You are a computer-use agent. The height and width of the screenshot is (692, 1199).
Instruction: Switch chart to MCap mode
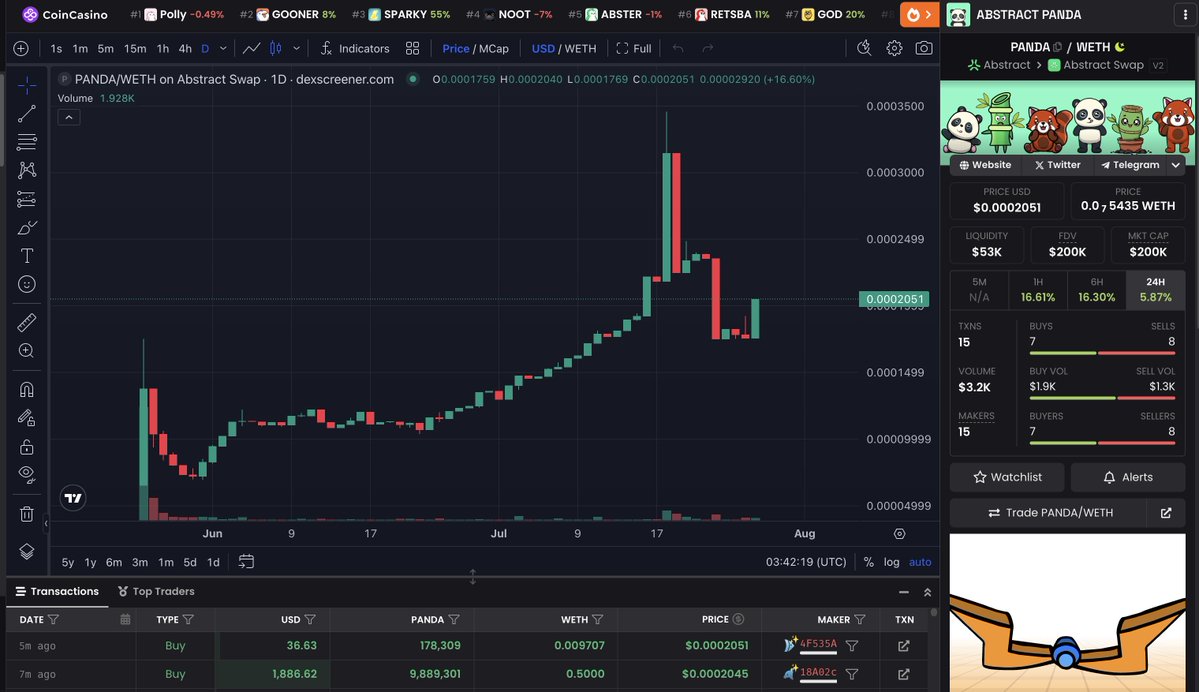click(x=493, y=48)
